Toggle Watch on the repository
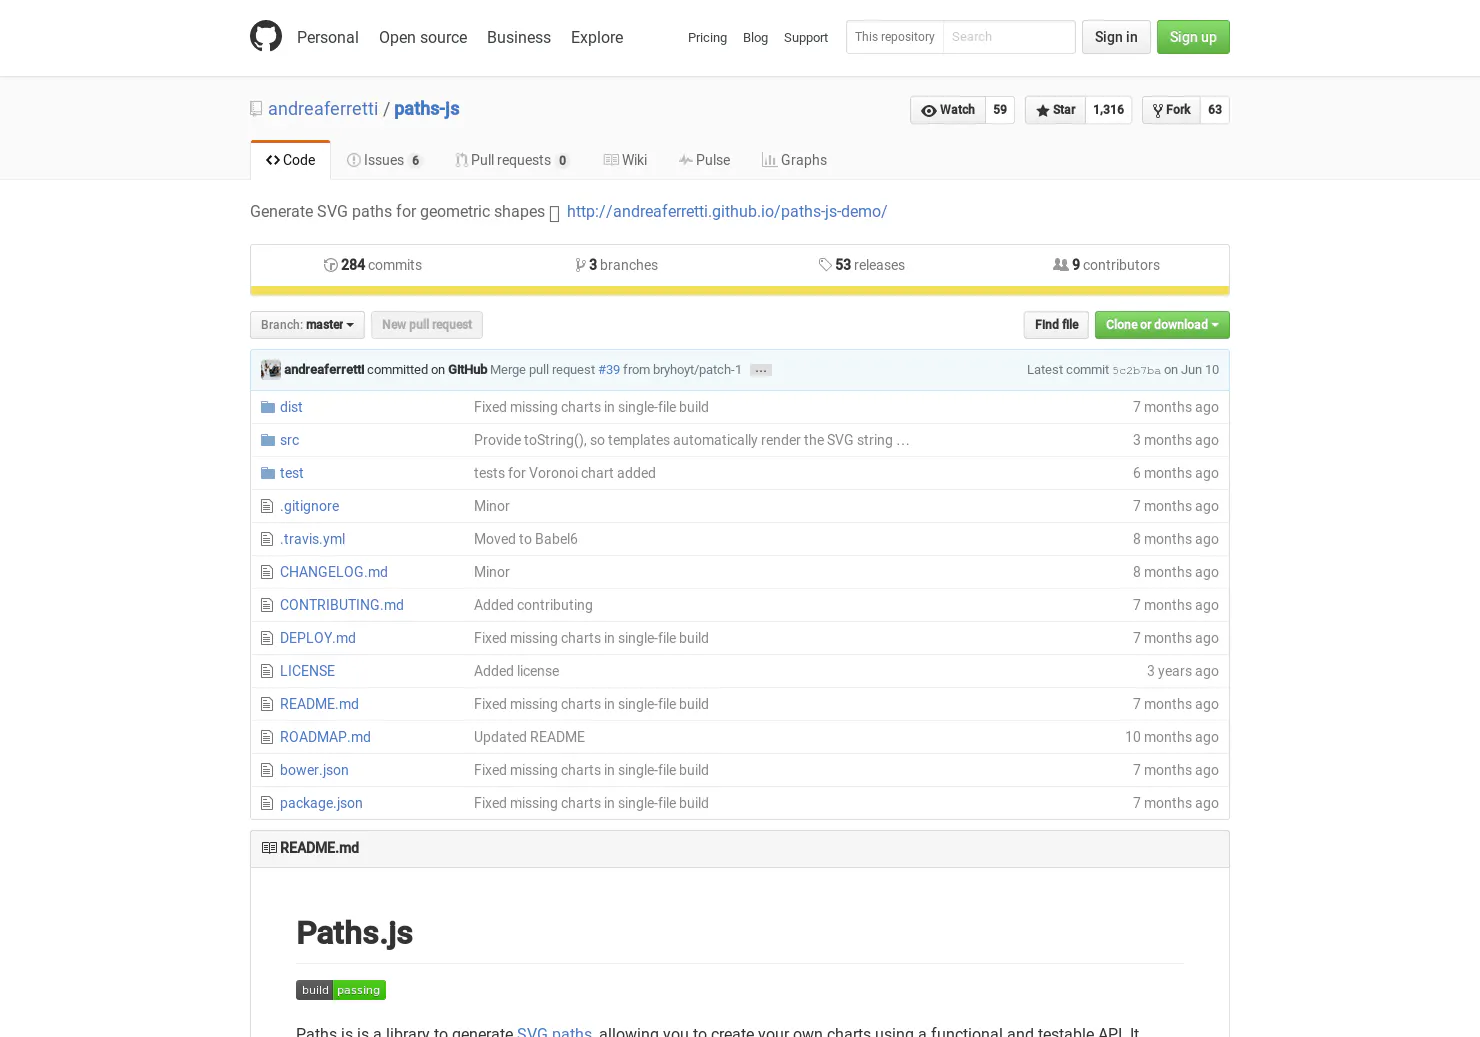Viewport: 1480px width, 1037px height. click(948, 110)
